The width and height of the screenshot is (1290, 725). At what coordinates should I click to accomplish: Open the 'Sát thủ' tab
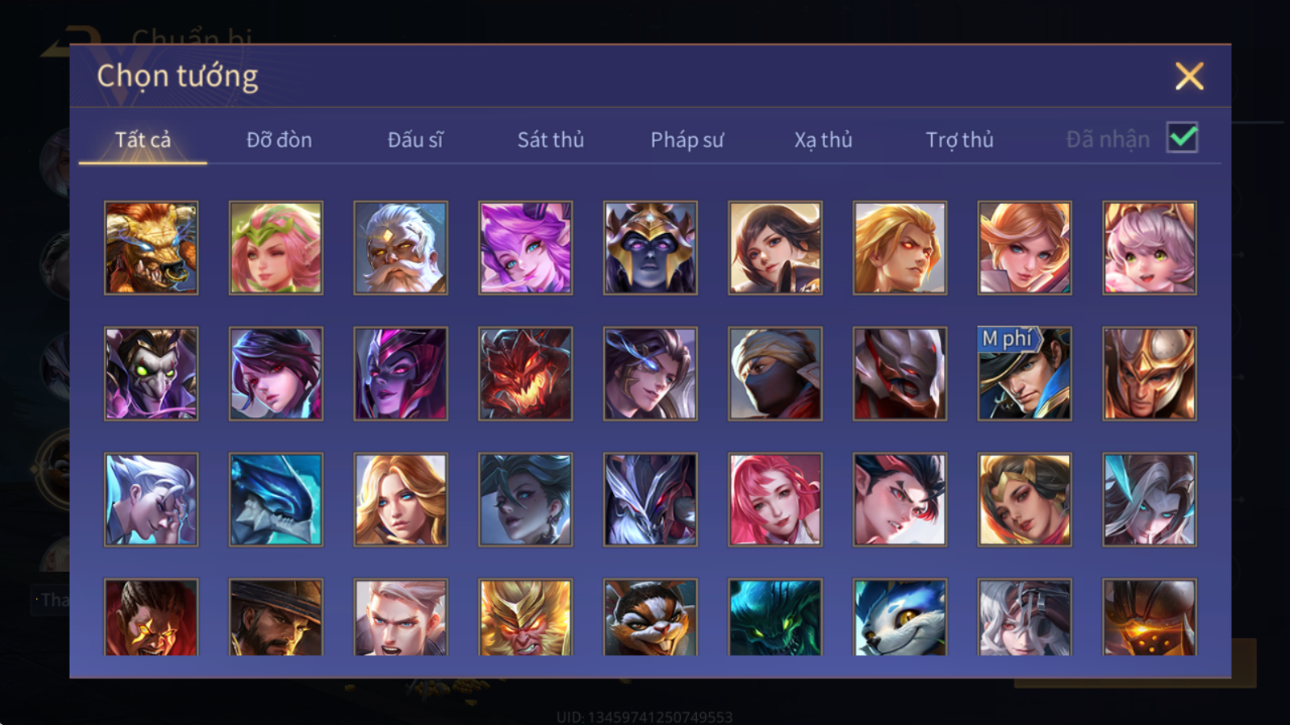tap(550, 140)
